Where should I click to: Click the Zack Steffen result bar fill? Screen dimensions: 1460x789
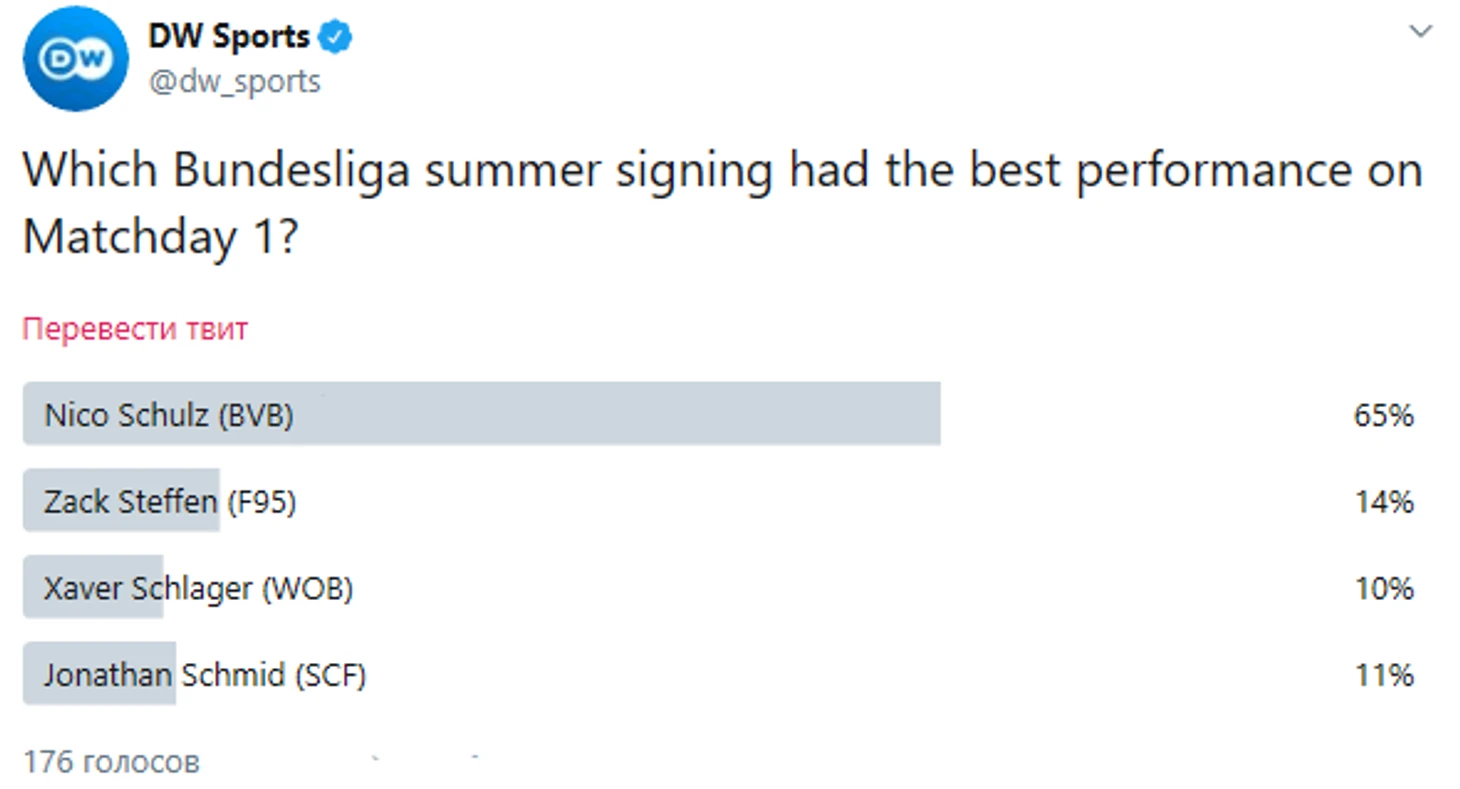tap(121, 500)
